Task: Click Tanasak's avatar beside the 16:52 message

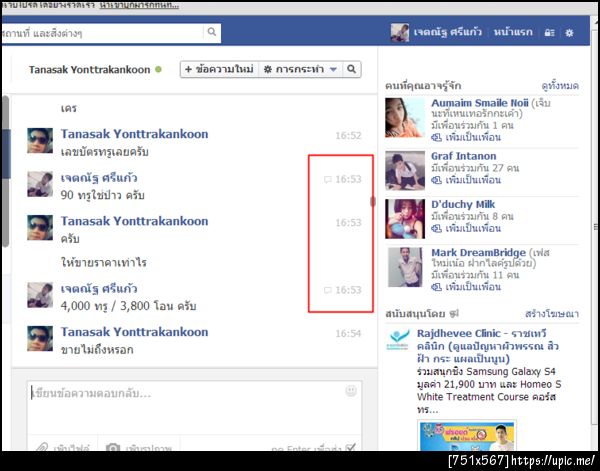Action: point(40,140)
